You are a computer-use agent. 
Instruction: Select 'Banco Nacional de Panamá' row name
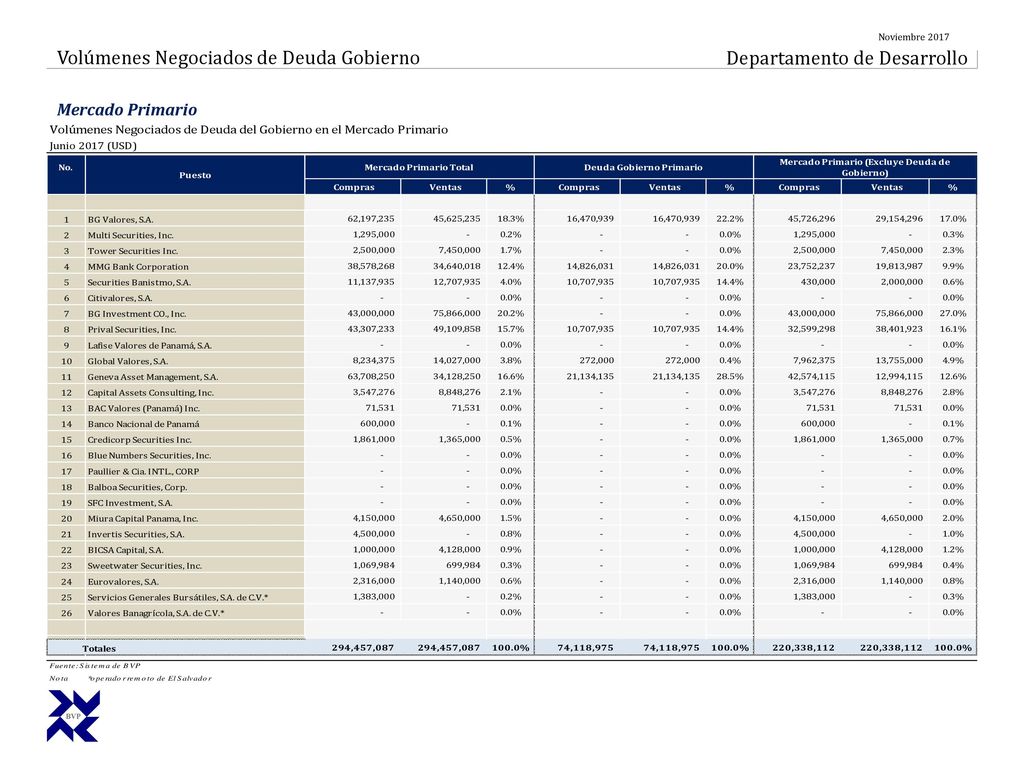pos(144,424)
